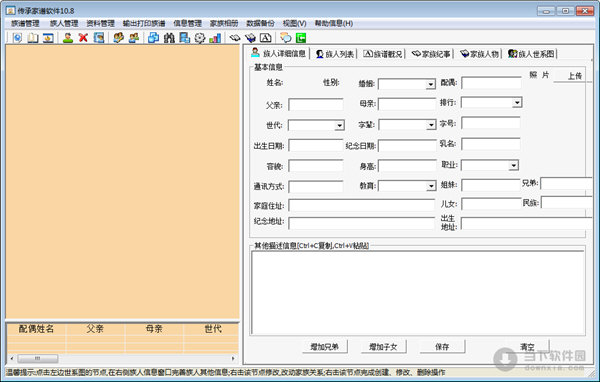Switch to the 族谱概况 tab

tap(383, 54)
